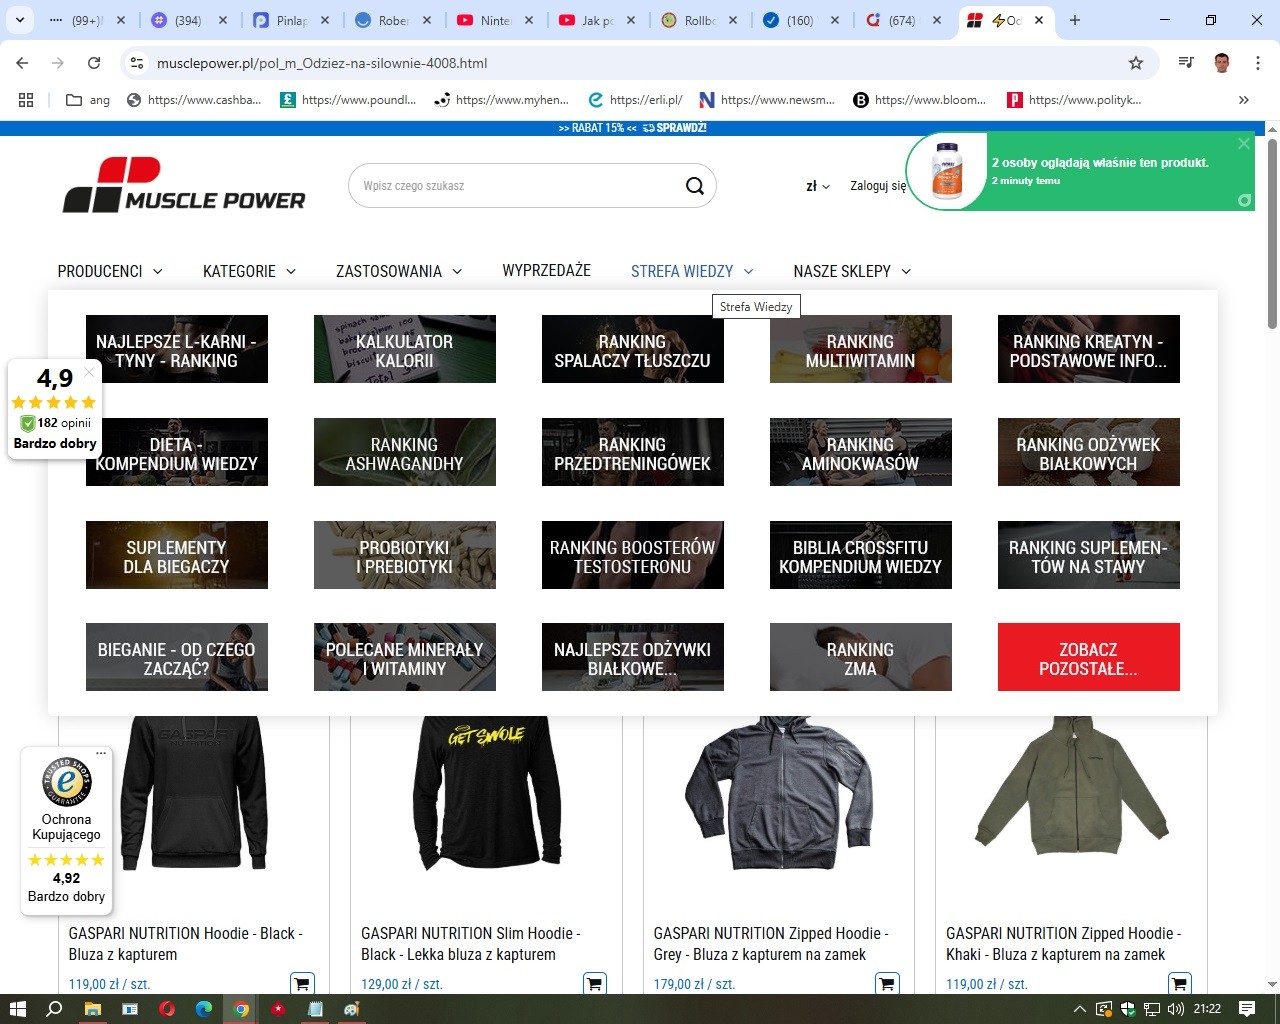Add GASPARI Hoodie Black to cart via cart icon
Image resolution: width=1280 pixels, height=1024 pixels.
(x=301, y=983)
